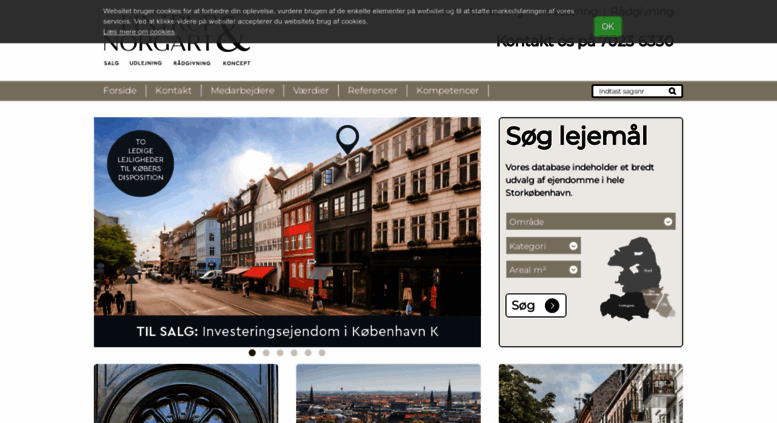Open the Forside menu item

[x=120, y=91]
